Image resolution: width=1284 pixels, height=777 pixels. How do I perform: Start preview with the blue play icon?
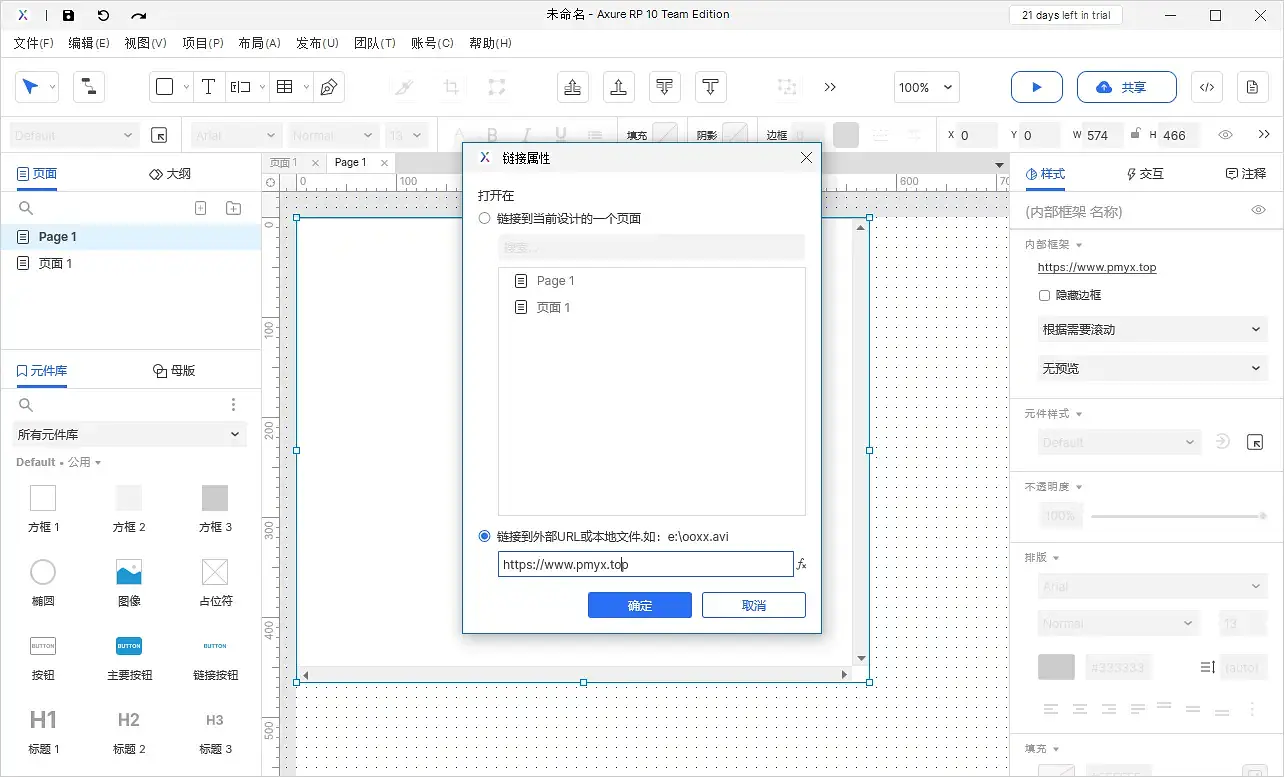click(x=1036, y=87)
